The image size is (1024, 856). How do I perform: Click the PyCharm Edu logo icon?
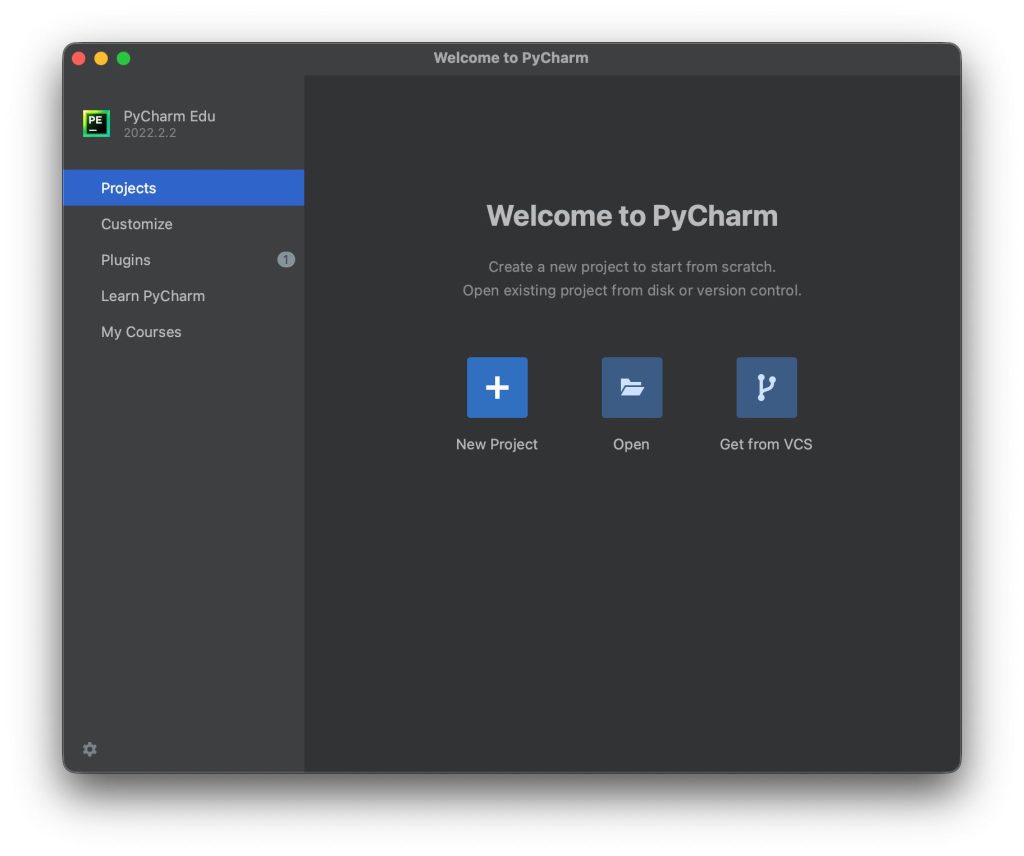pos(96,123)
